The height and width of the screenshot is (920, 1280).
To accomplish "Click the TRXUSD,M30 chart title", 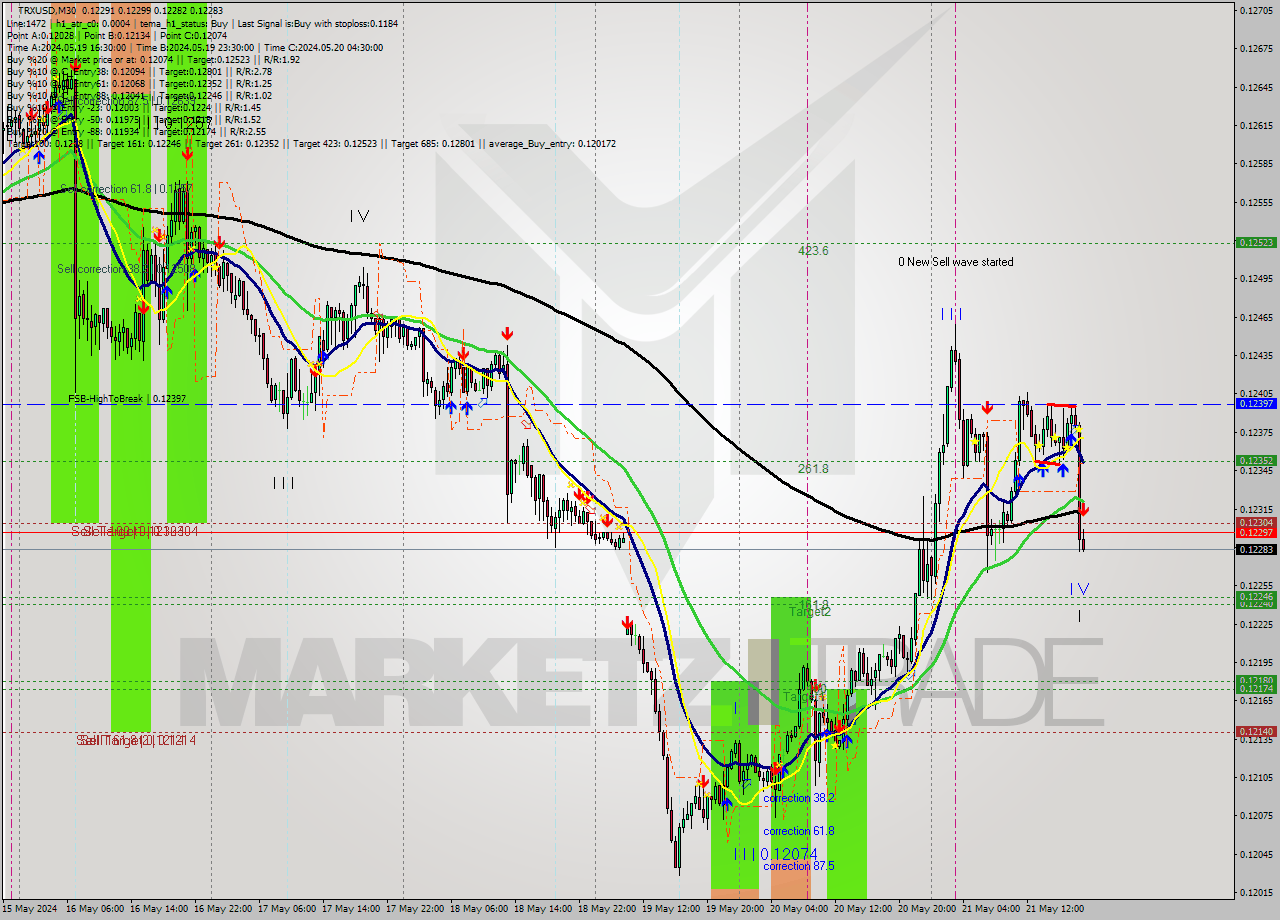I will [x=47, y=8].
